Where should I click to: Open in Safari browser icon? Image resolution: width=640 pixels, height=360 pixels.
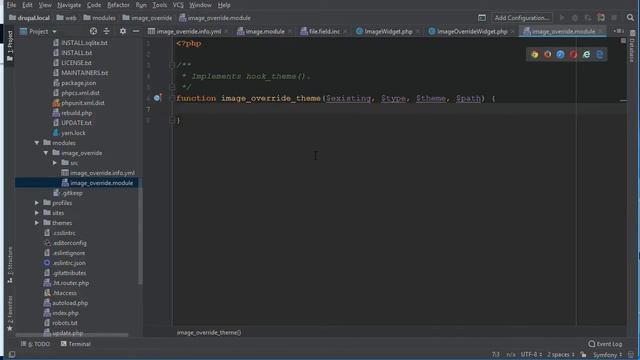[560, 54]
